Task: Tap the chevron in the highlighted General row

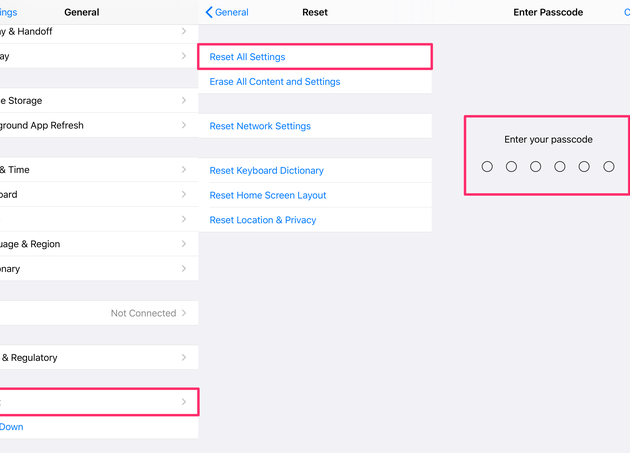Action: coord(184,402)
